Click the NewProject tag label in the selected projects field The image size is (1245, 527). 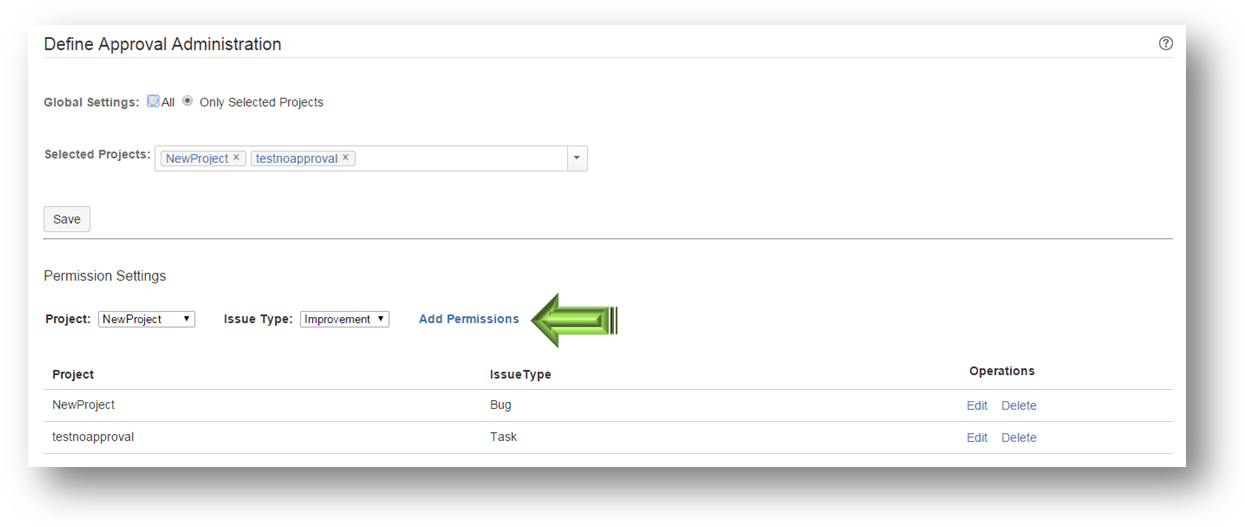click(x=197, y=158)
